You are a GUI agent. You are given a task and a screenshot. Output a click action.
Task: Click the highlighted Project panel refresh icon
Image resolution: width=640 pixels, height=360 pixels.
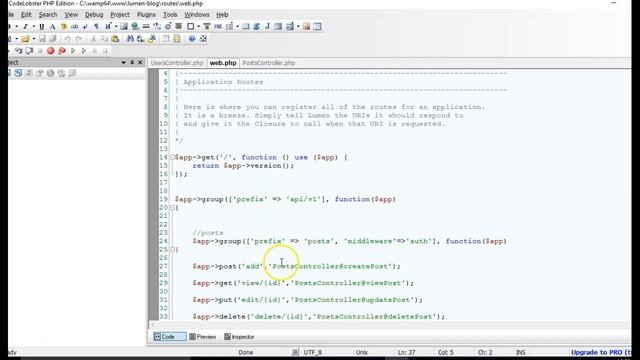18,73
